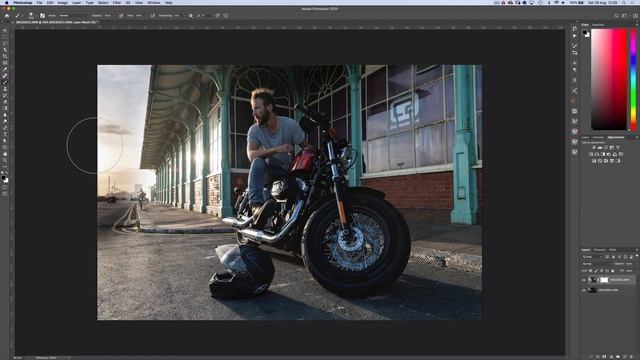The width and height of the screenshot is (640, 360).
Task: Toggle lock all padlock icon
Action: pos(613,271)
